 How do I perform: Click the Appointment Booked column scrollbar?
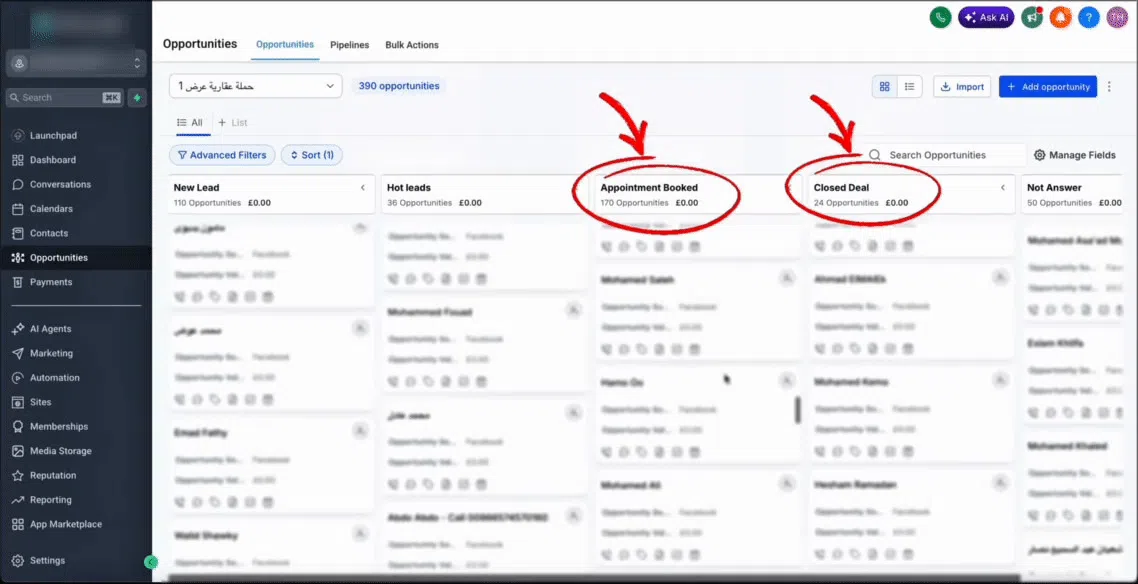click(x=798, y=410)
